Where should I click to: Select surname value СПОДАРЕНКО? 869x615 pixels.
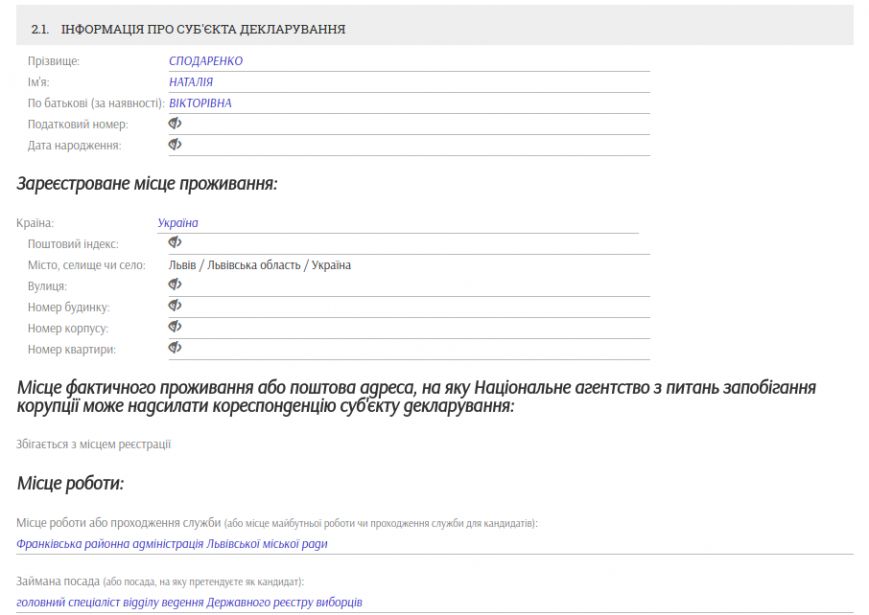tap(206, 61)
